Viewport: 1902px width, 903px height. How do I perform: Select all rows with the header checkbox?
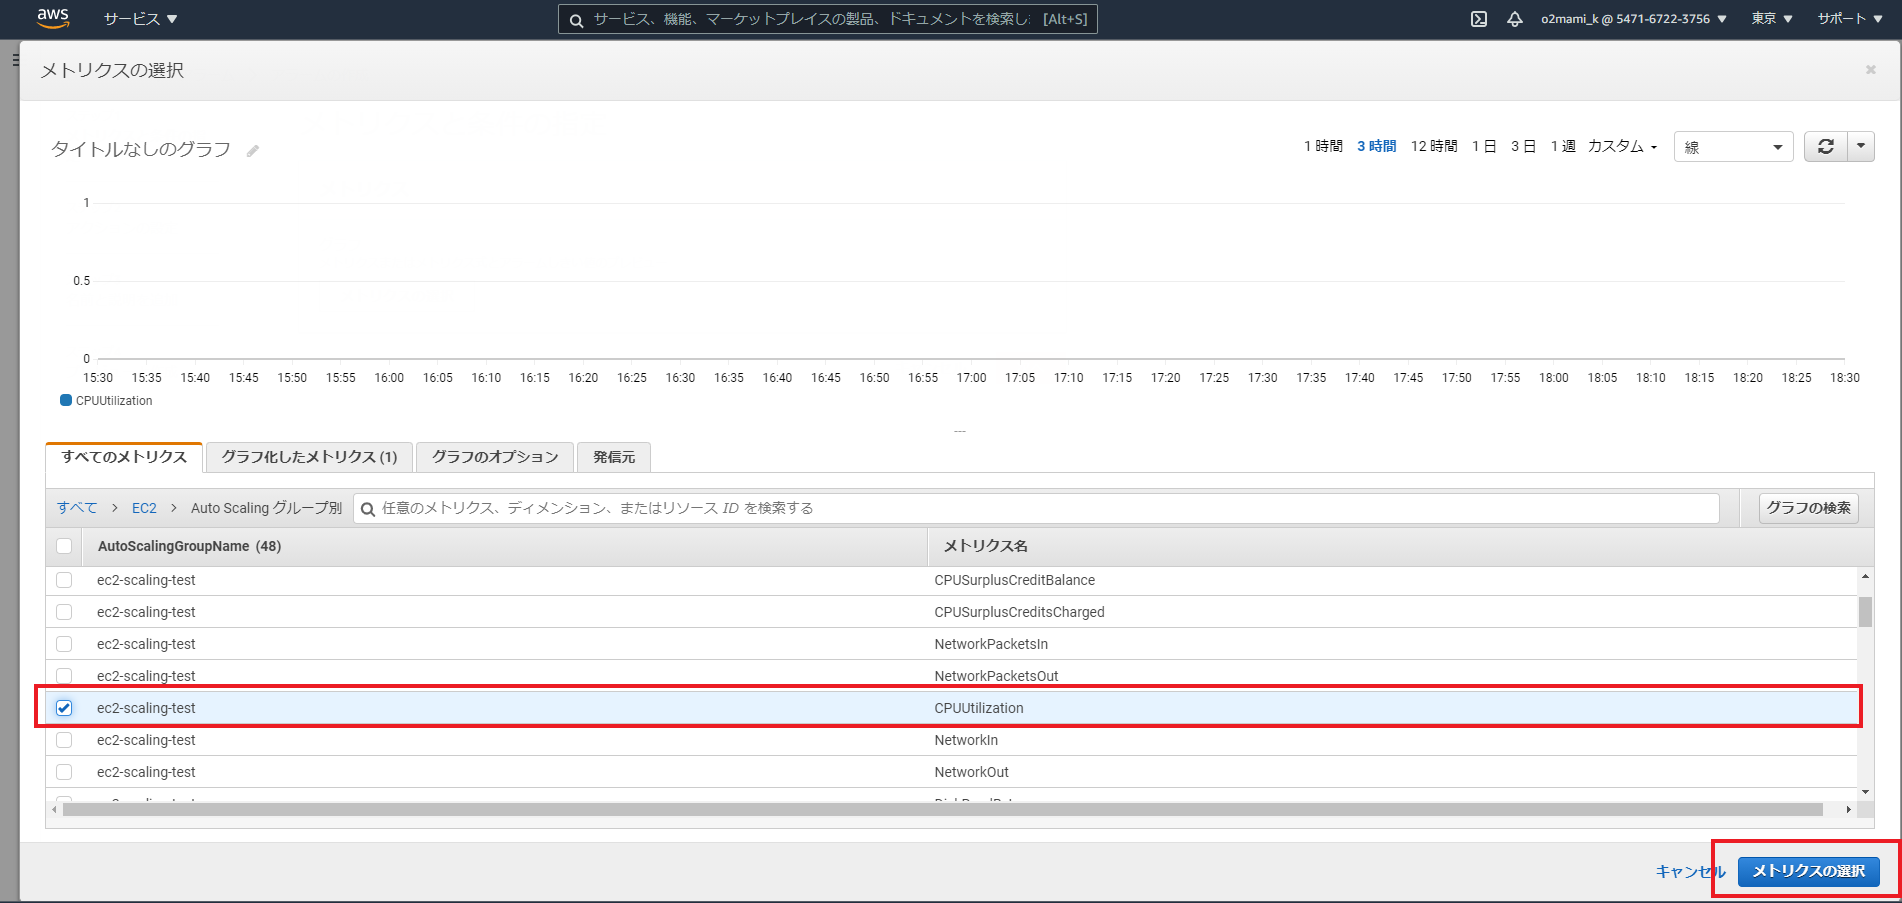coord(64,546)
